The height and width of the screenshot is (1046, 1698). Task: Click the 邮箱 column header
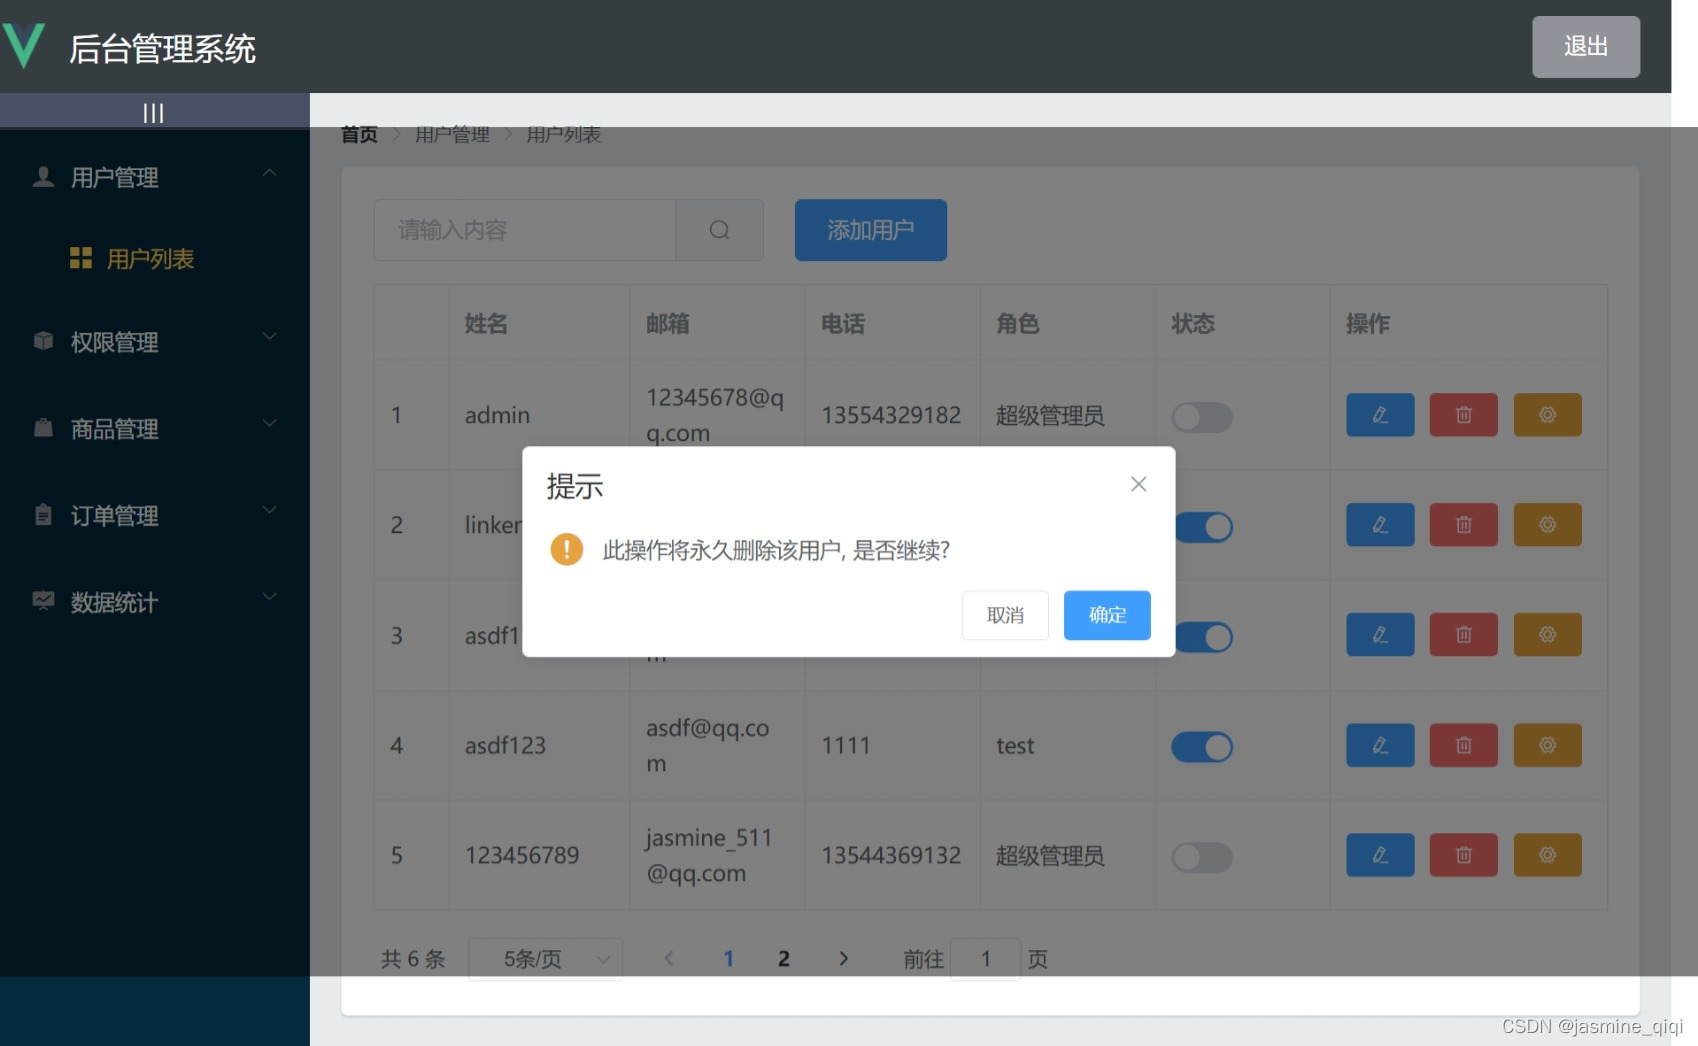pos(668,324)
